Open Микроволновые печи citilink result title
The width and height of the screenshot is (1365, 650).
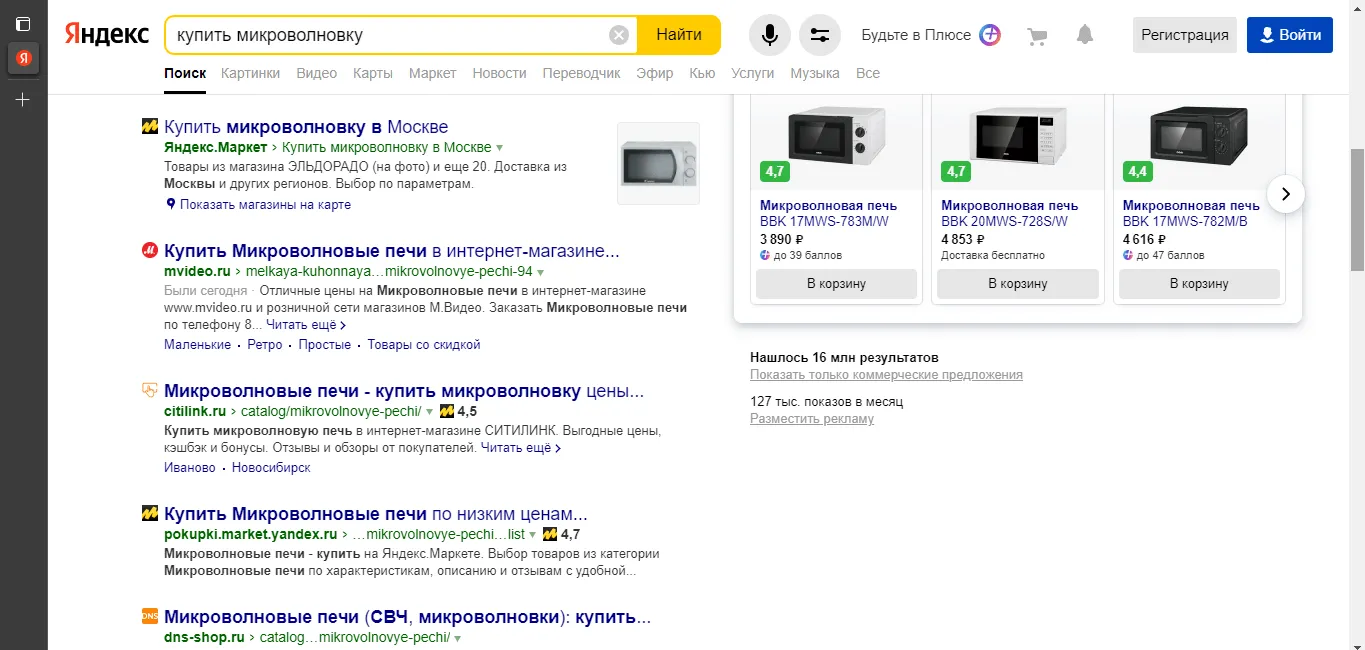(404, 390)
